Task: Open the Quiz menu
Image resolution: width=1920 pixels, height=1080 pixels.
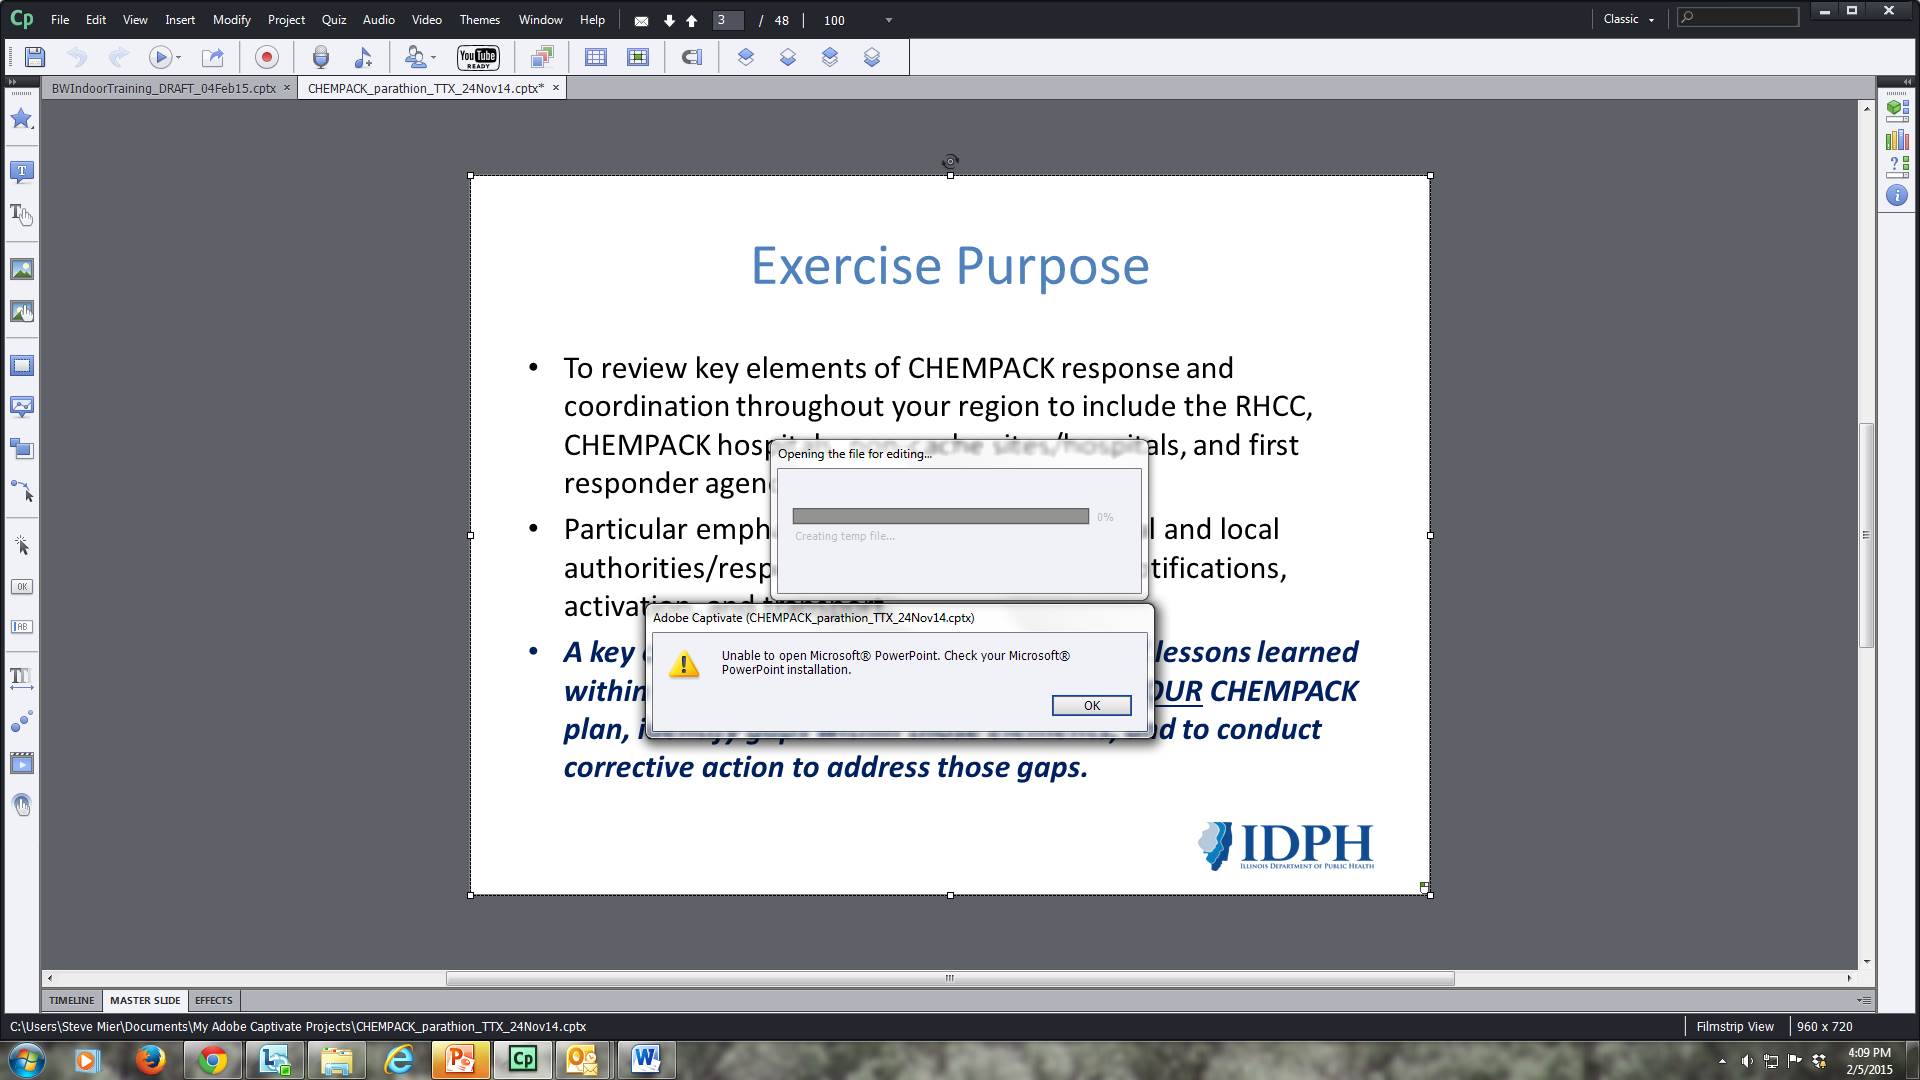Action: 333,20
